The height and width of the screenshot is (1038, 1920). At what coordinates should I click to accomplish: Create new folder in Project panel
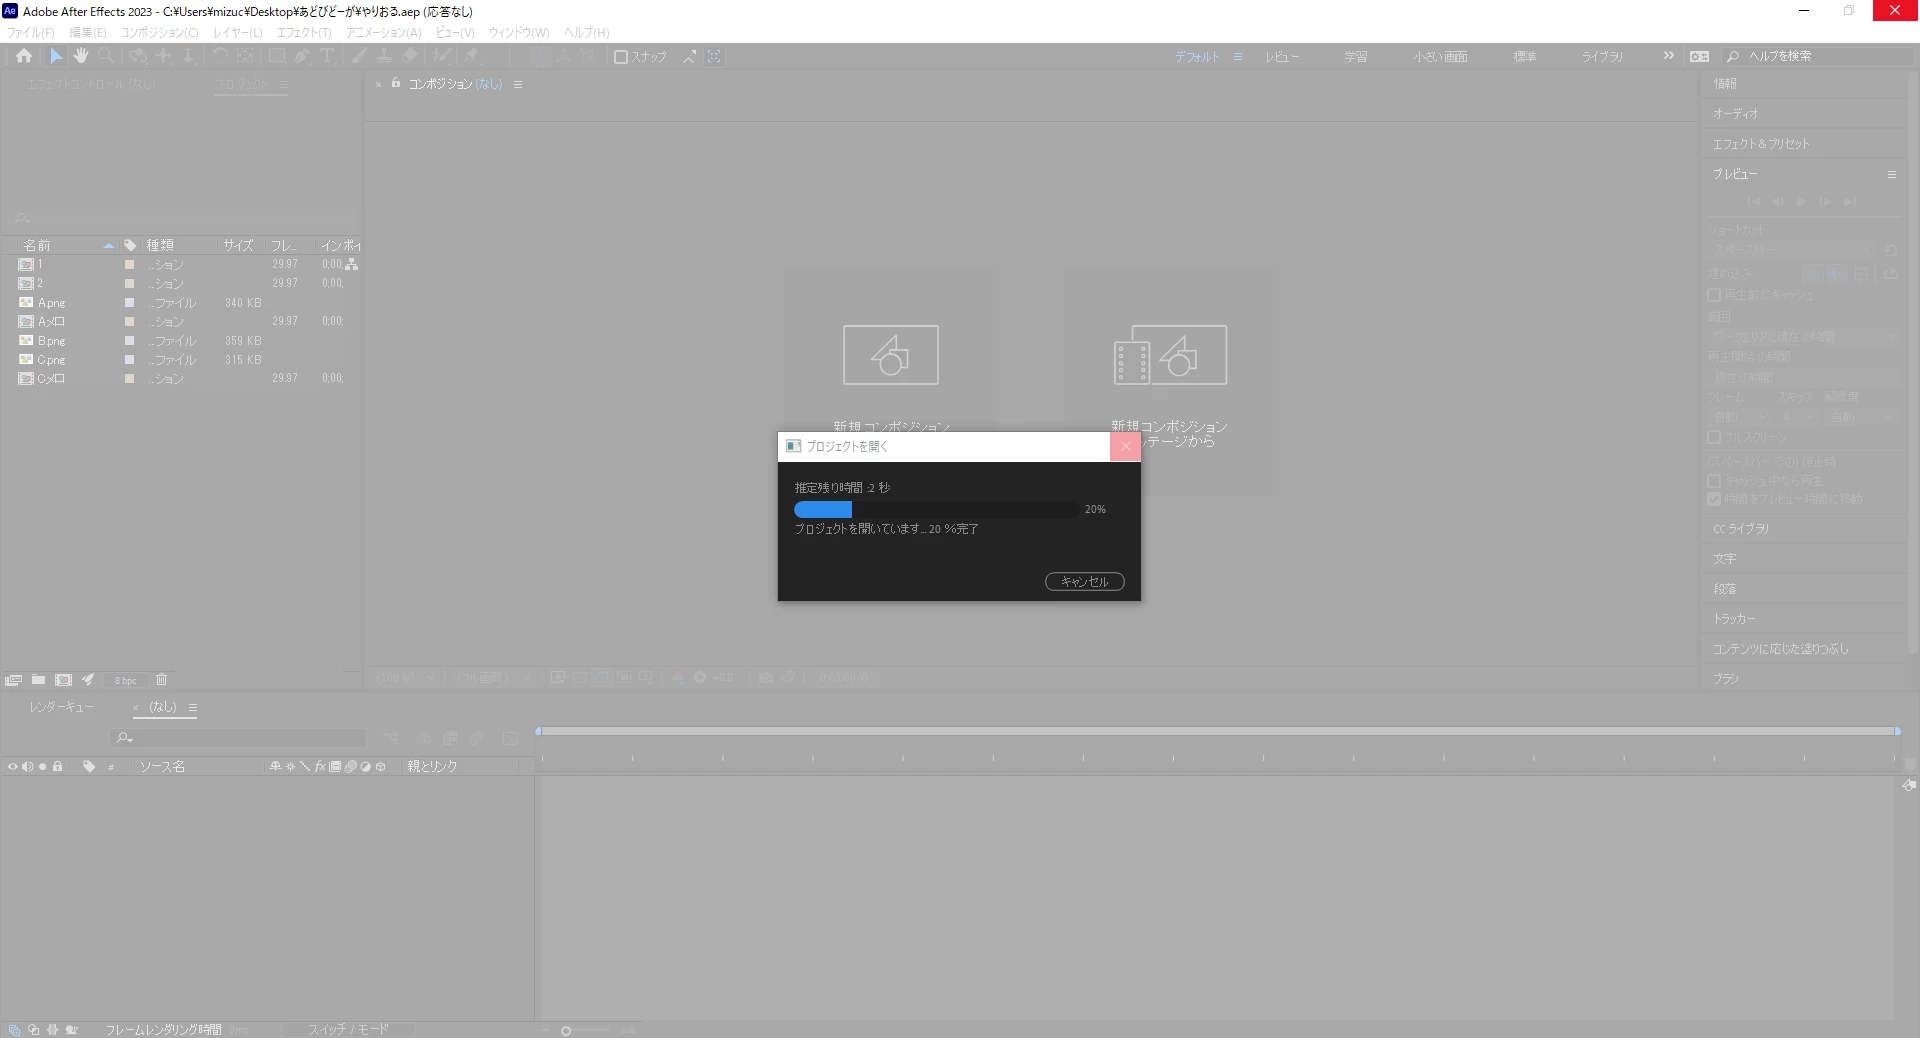pyautogui.click(x=38, y=680)
